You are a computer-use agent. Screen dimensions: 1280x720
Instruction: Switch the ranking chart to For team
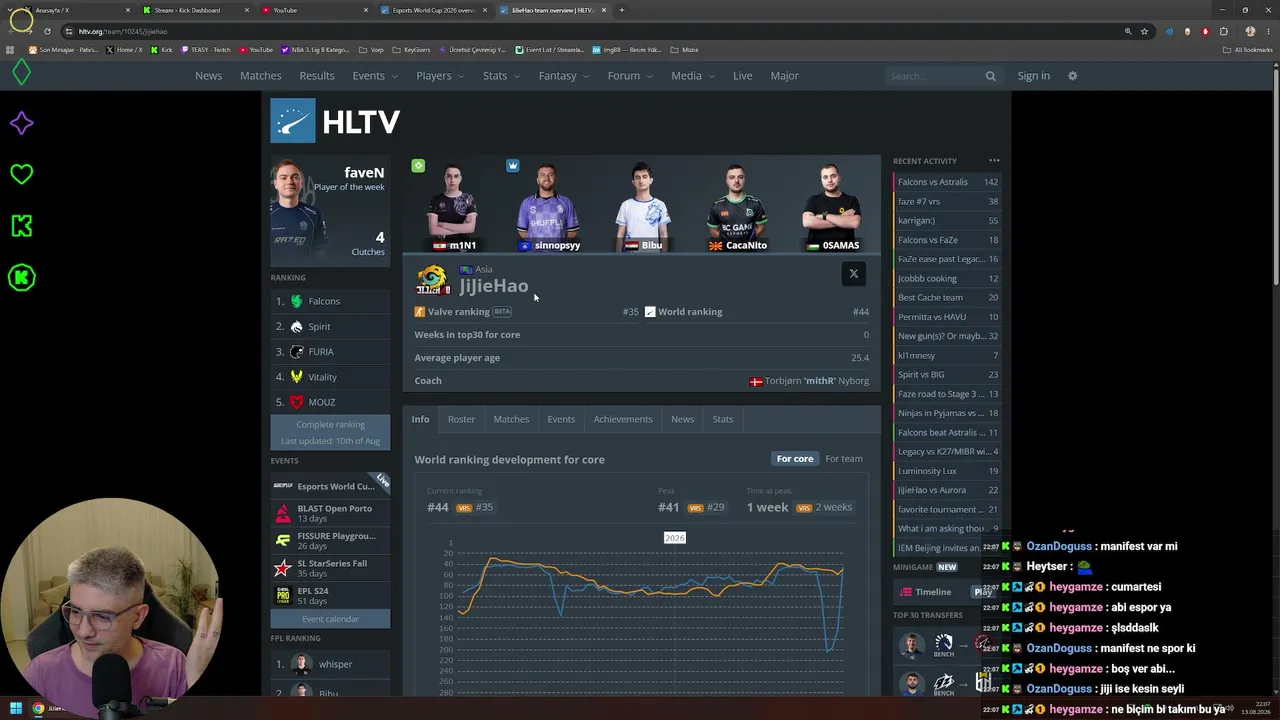(x=844, y=459)
